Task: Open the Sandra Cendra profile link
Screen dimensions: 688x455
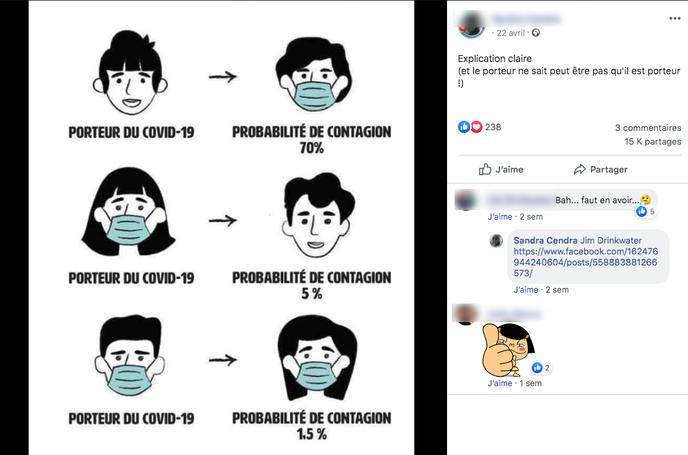Action: (545, 240)
